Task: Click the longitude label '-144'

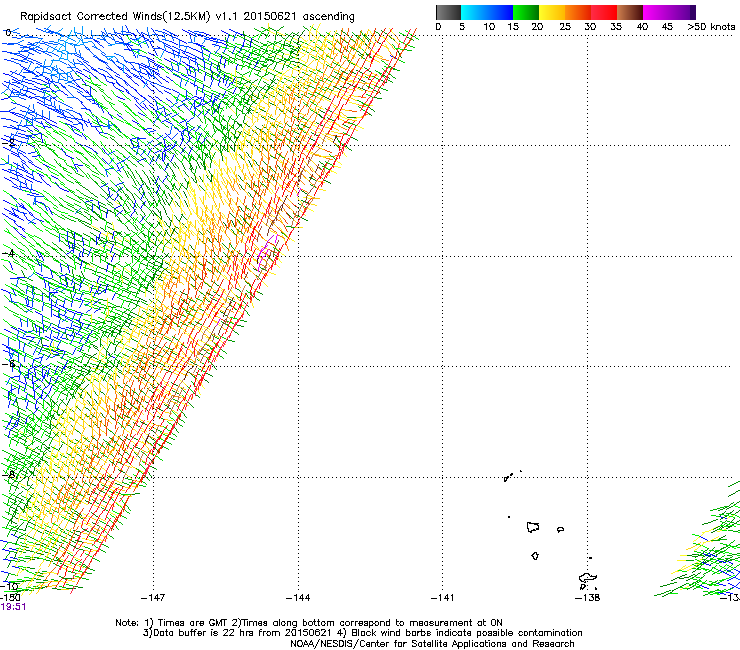Action: (298, 598)
